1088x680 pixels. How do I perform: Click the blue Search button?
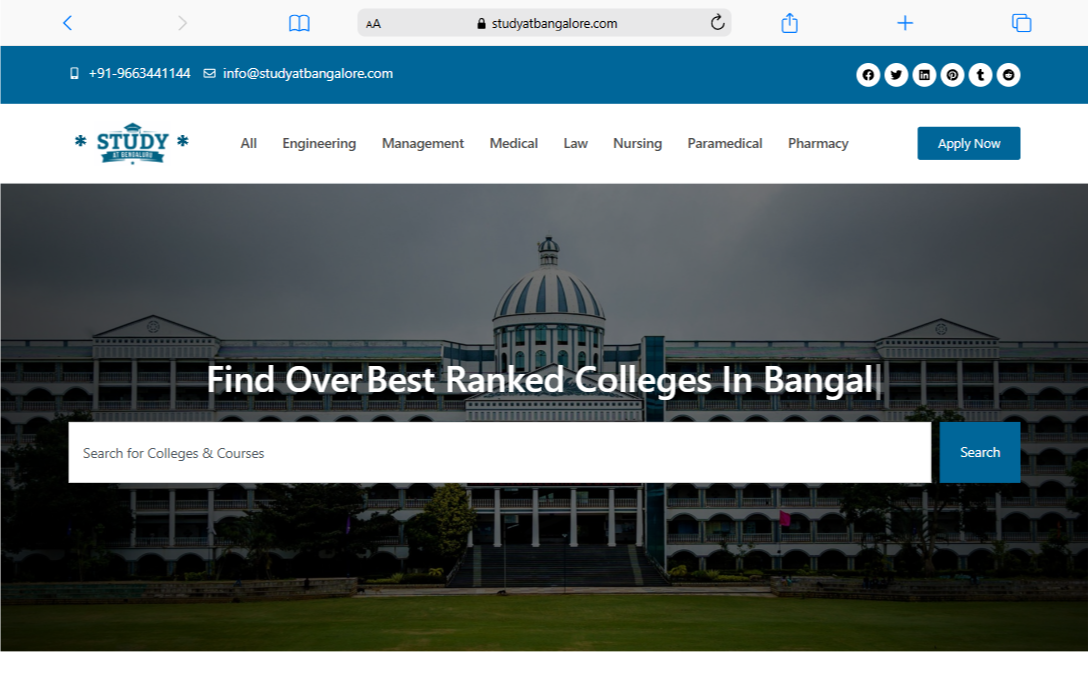coord(979,452)
